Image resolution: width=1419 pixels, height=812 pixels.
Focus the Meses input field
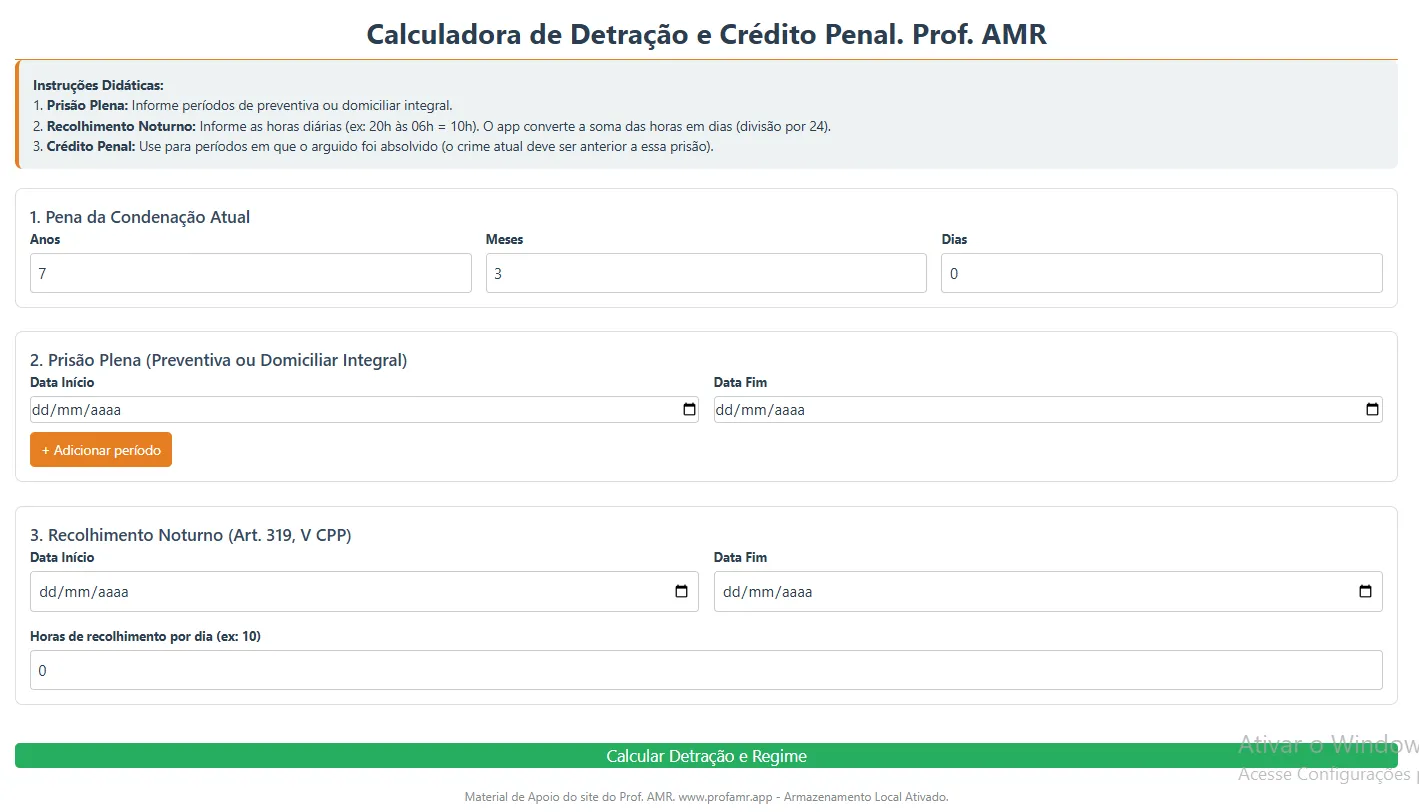coord(705,273)
